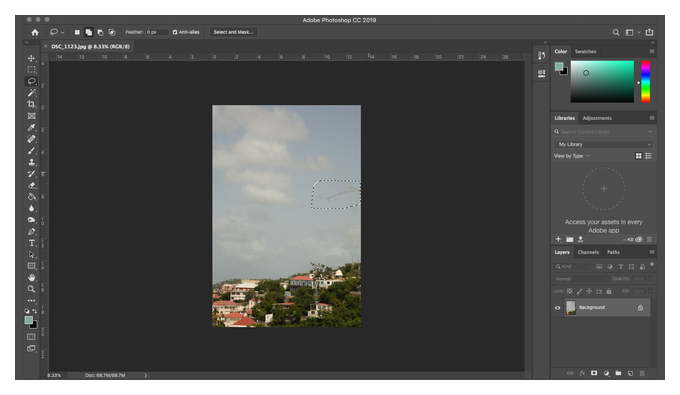Enable Intersect with Selection mode
680x395 pixels.
coord(112,32)
